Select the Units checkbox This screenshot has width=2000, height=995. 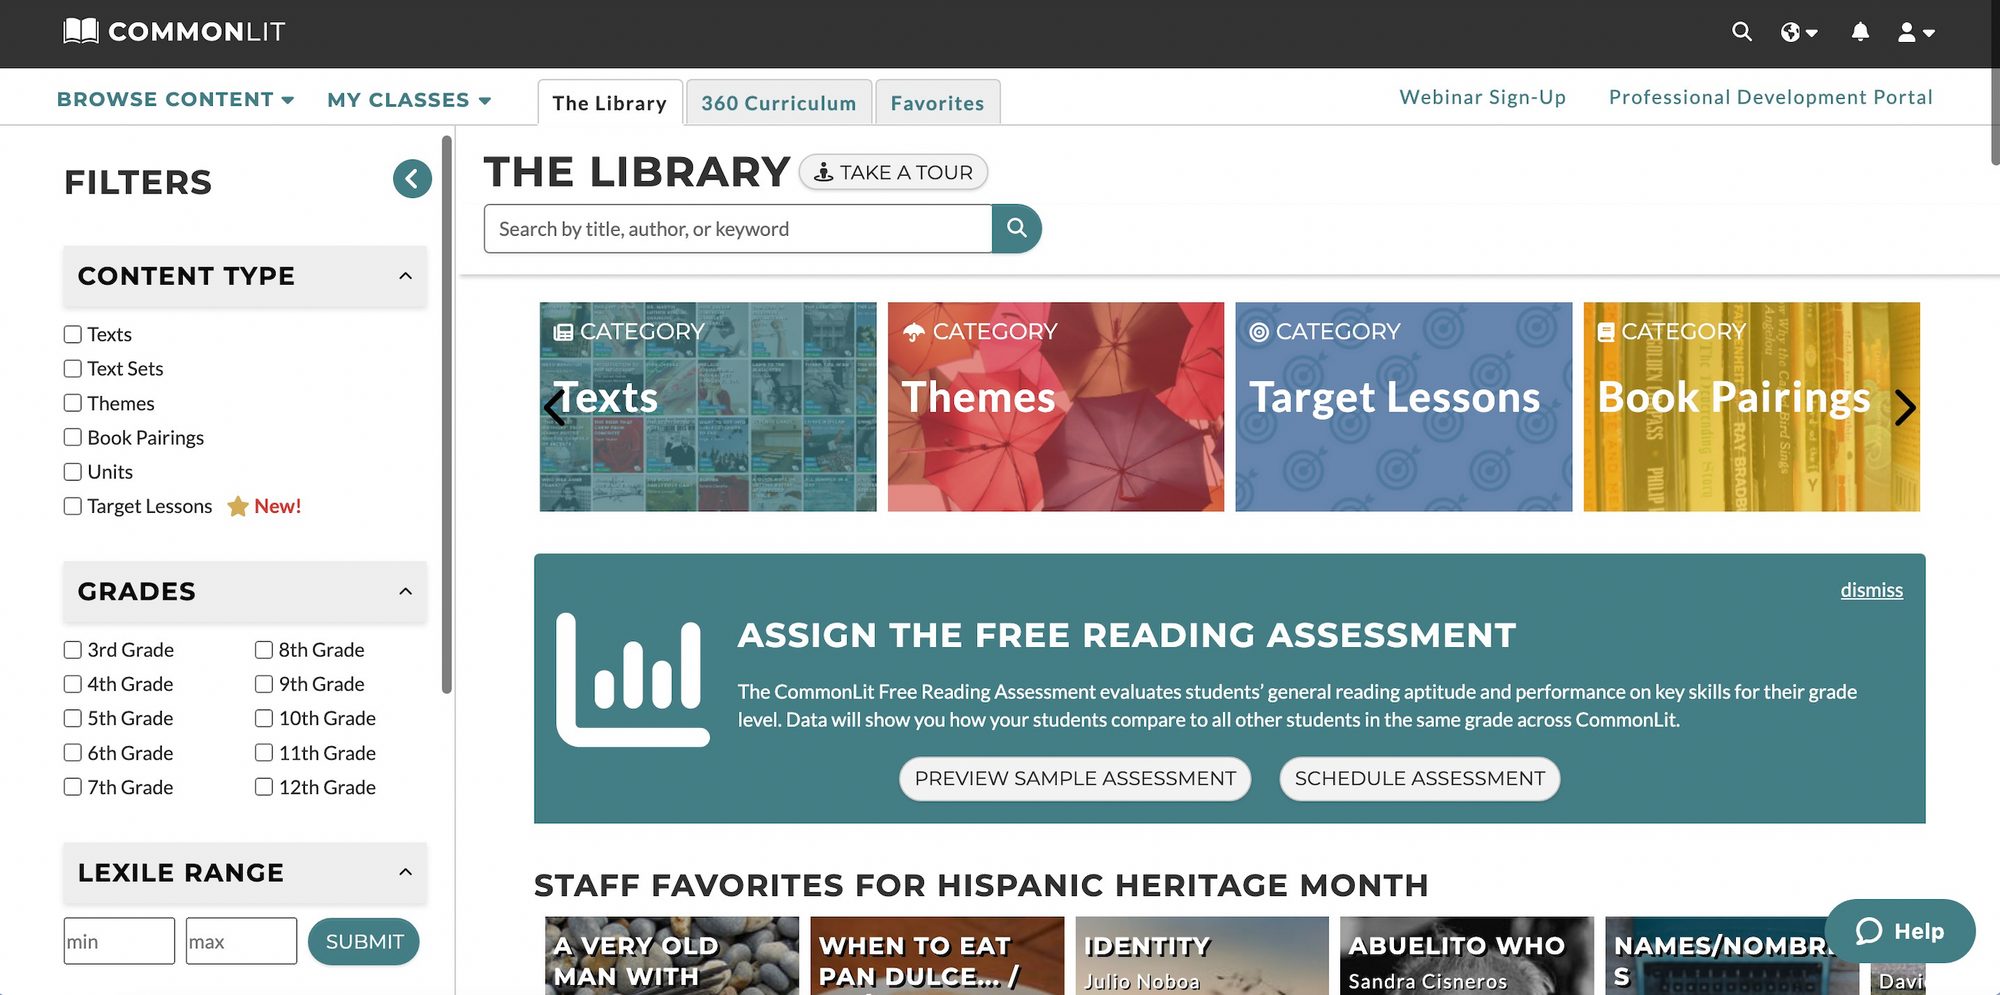[x=73, y=472]
